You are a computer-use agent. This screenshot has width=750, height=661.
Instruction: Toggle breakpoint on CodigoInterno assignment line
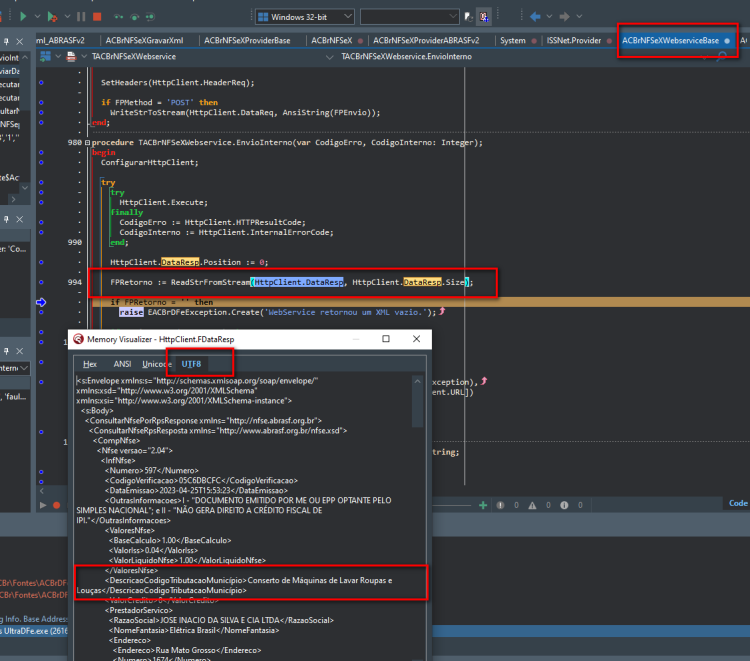[x=41, y=232]
